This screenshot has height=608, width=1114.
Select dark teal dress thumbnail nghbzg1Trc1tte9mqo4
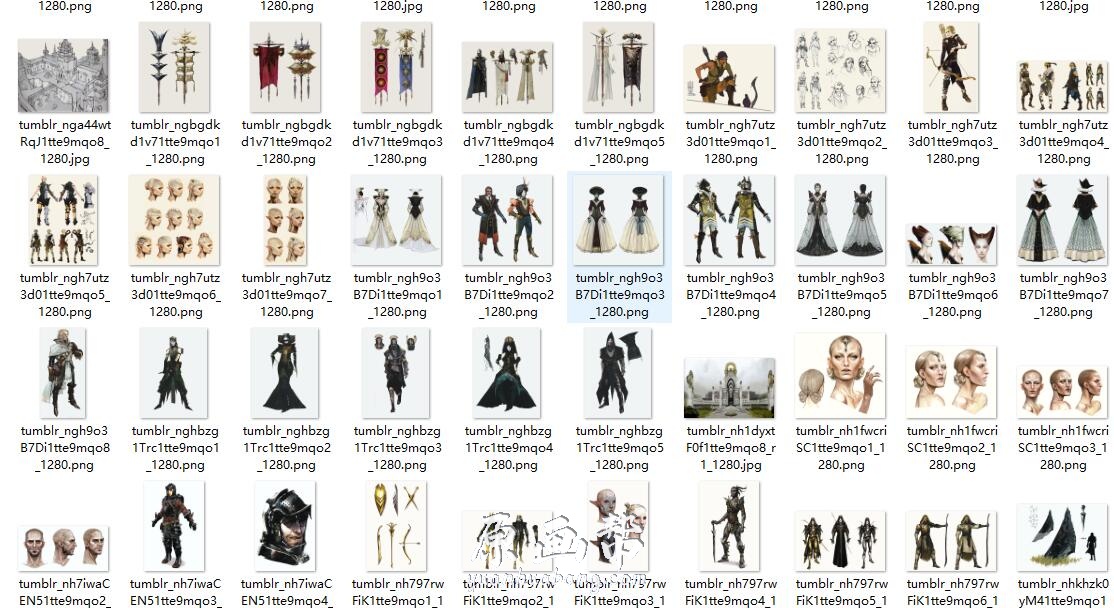click(x=508, y=373)
